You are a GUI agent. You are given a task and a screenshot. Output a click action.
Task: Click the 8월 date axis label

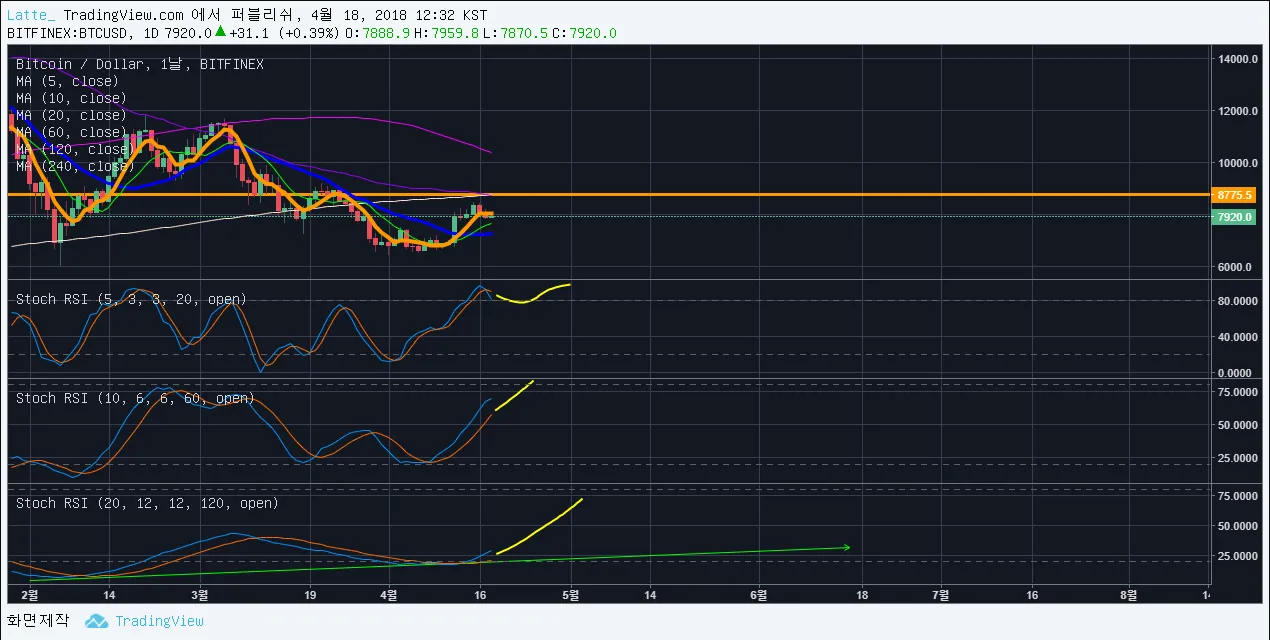coord(1129,594)
